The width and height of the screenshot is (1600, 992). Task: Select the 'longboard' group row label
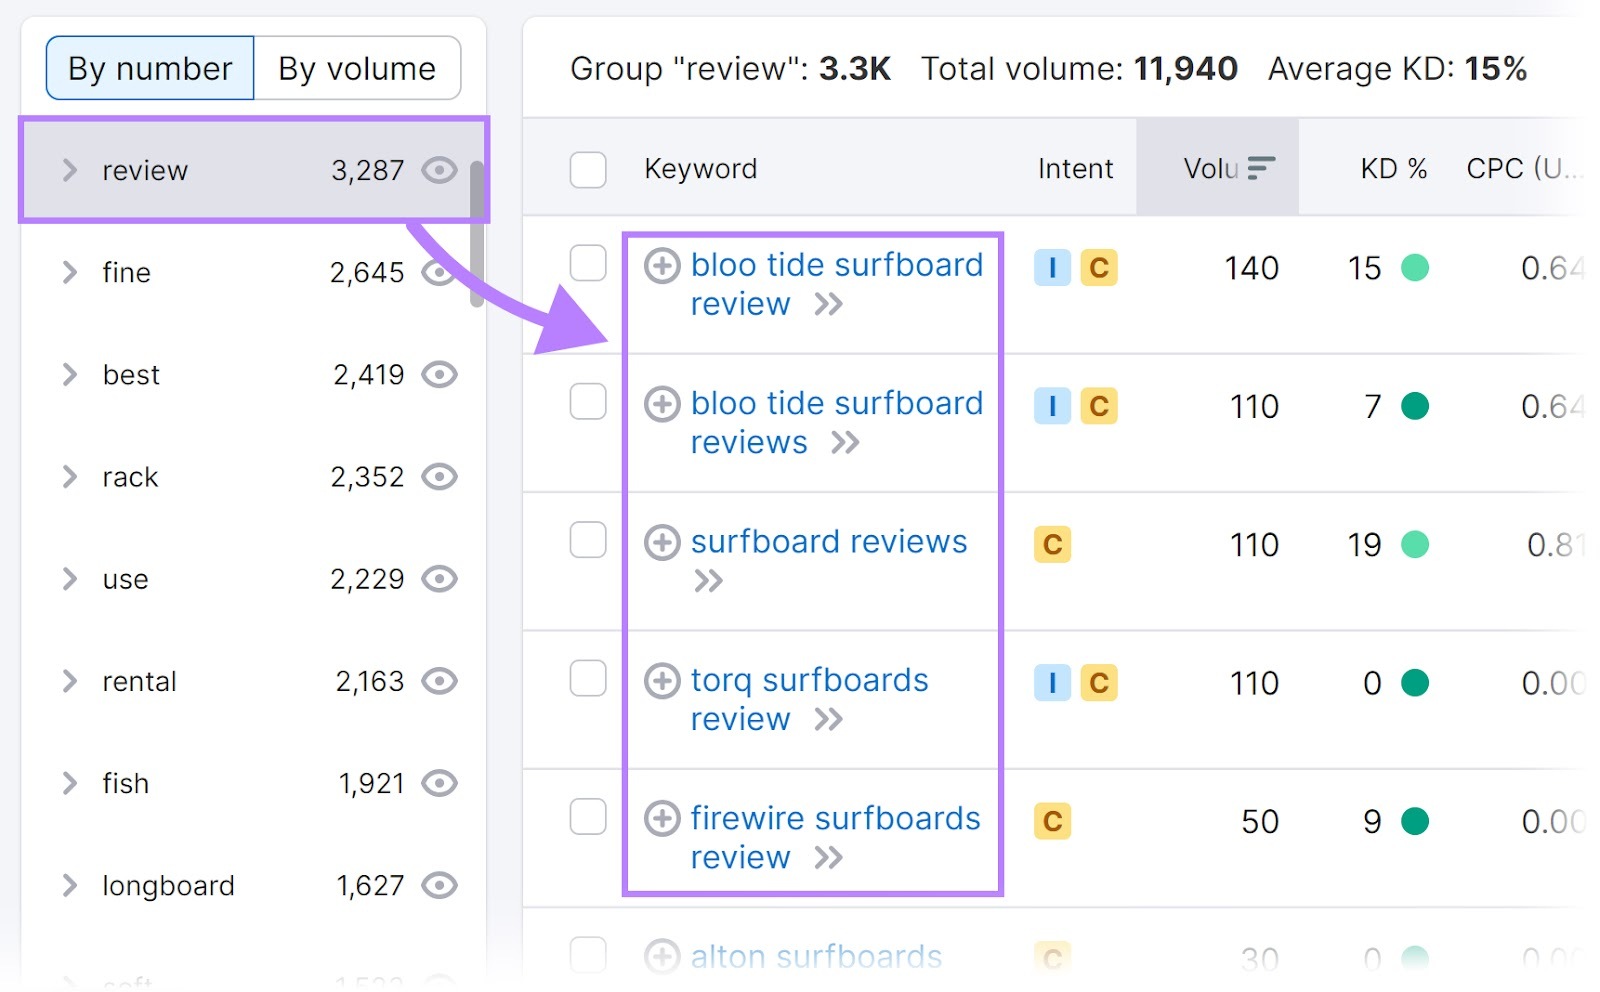(x=168, y=885)
